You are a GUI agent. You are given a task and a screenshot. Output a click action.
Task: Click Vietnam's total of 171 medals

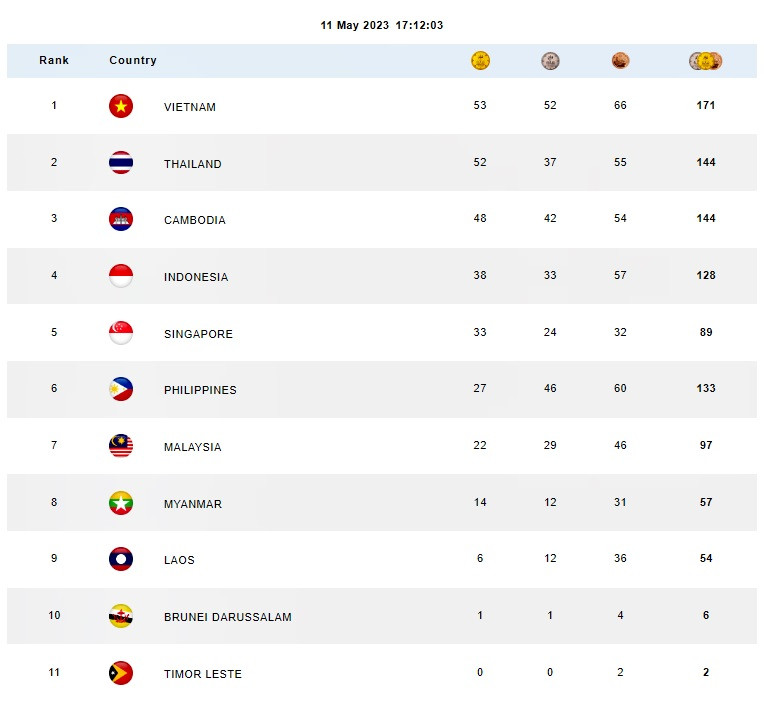click(x=706, y=105)
